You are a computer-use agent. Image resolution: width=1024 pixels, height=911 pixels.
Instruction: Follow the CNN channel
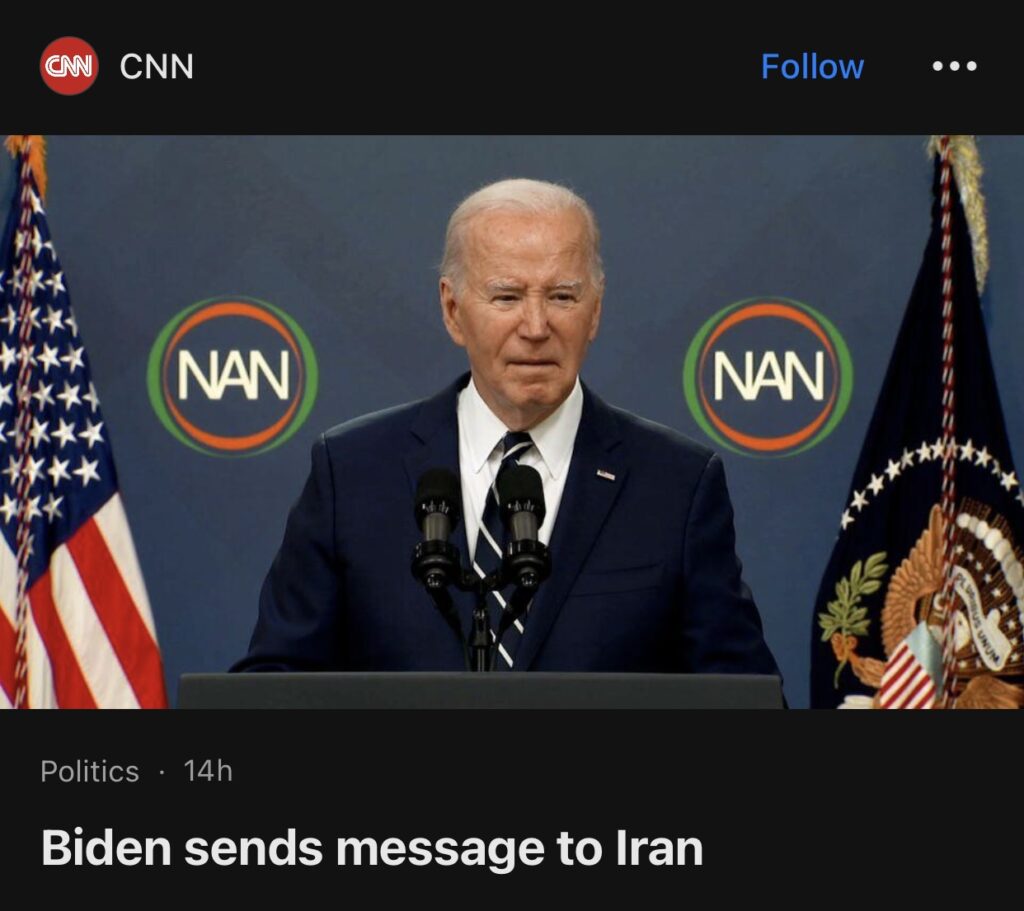tap(812, 67)
